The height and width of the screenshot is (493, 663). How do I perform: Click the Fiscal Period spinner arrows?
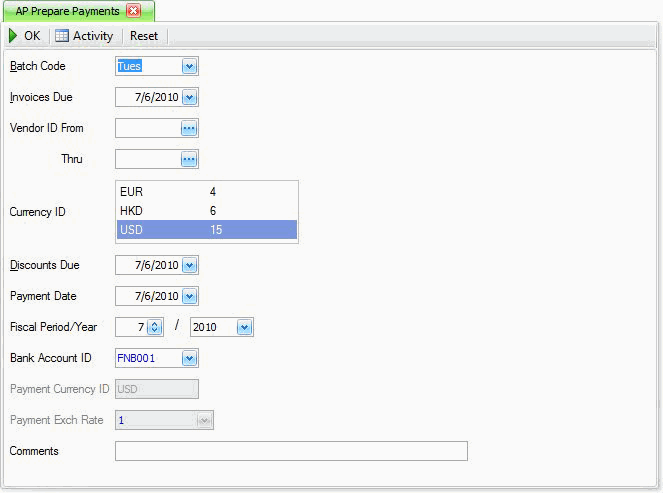click(155, 327)
